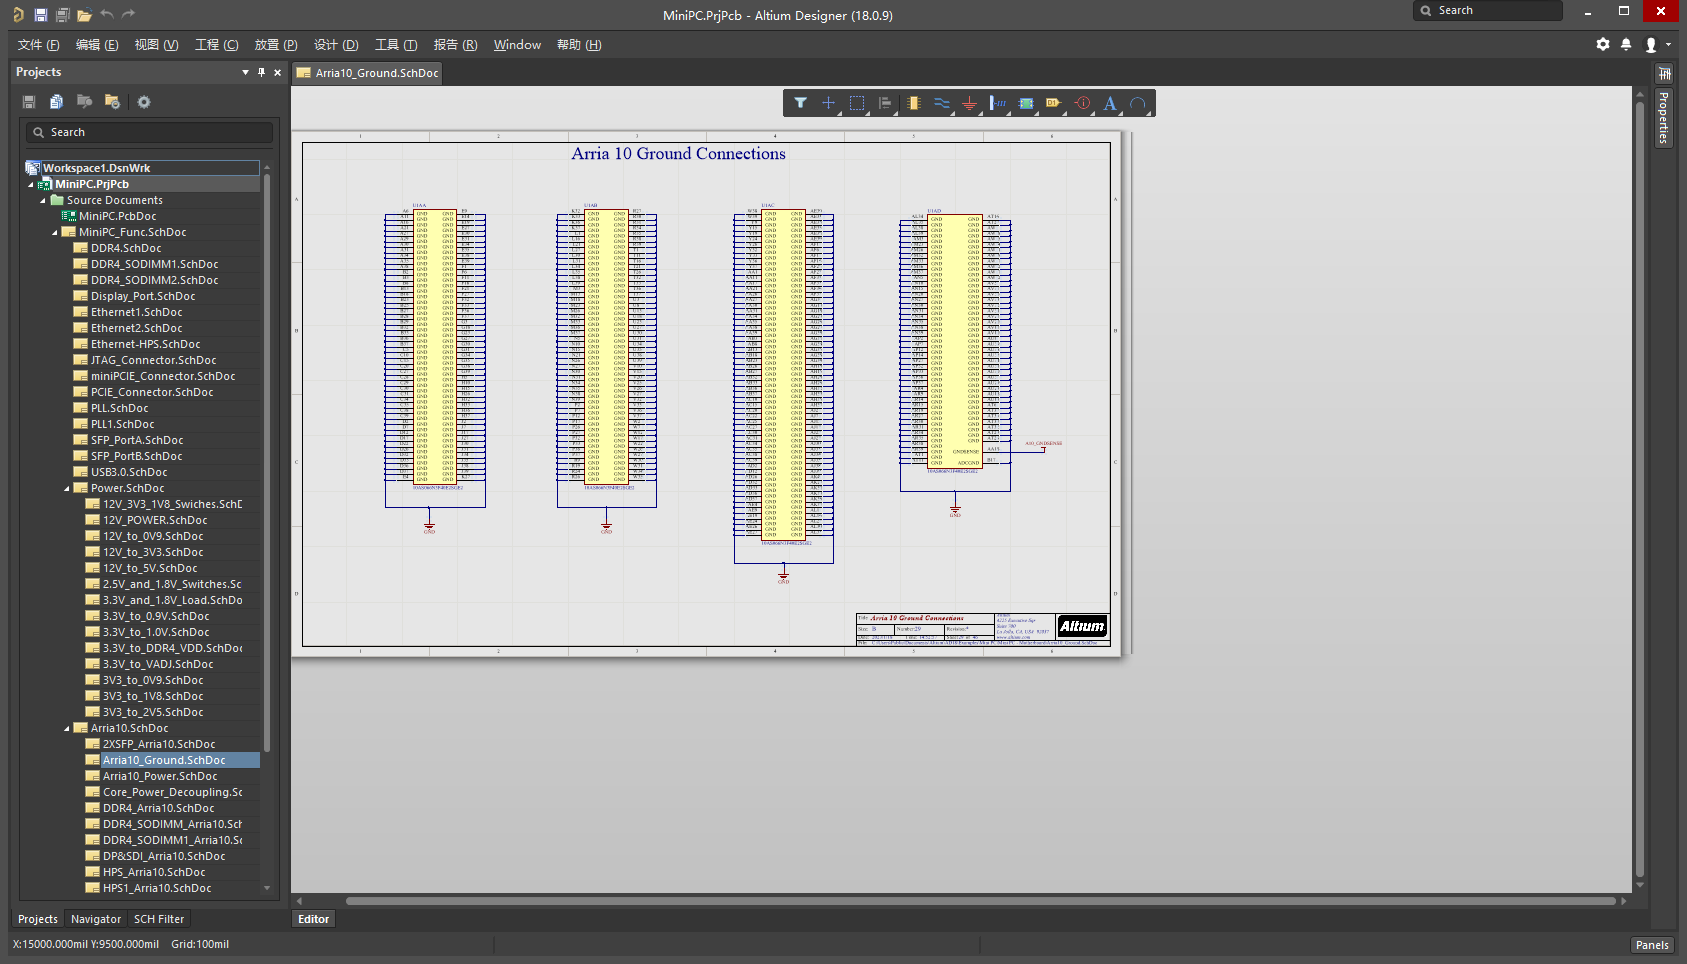
Task: Open the Panels button
Action: tap(1652, 945)
